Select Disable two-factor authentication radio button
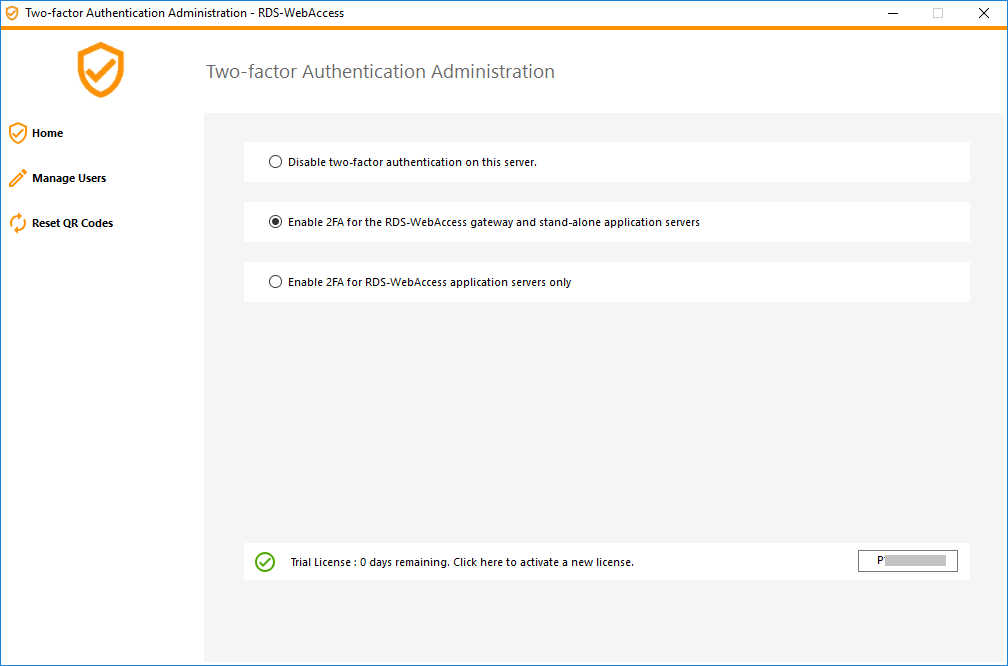Image resolution: width=1008 pixels, height=666 pixels. 275,162
